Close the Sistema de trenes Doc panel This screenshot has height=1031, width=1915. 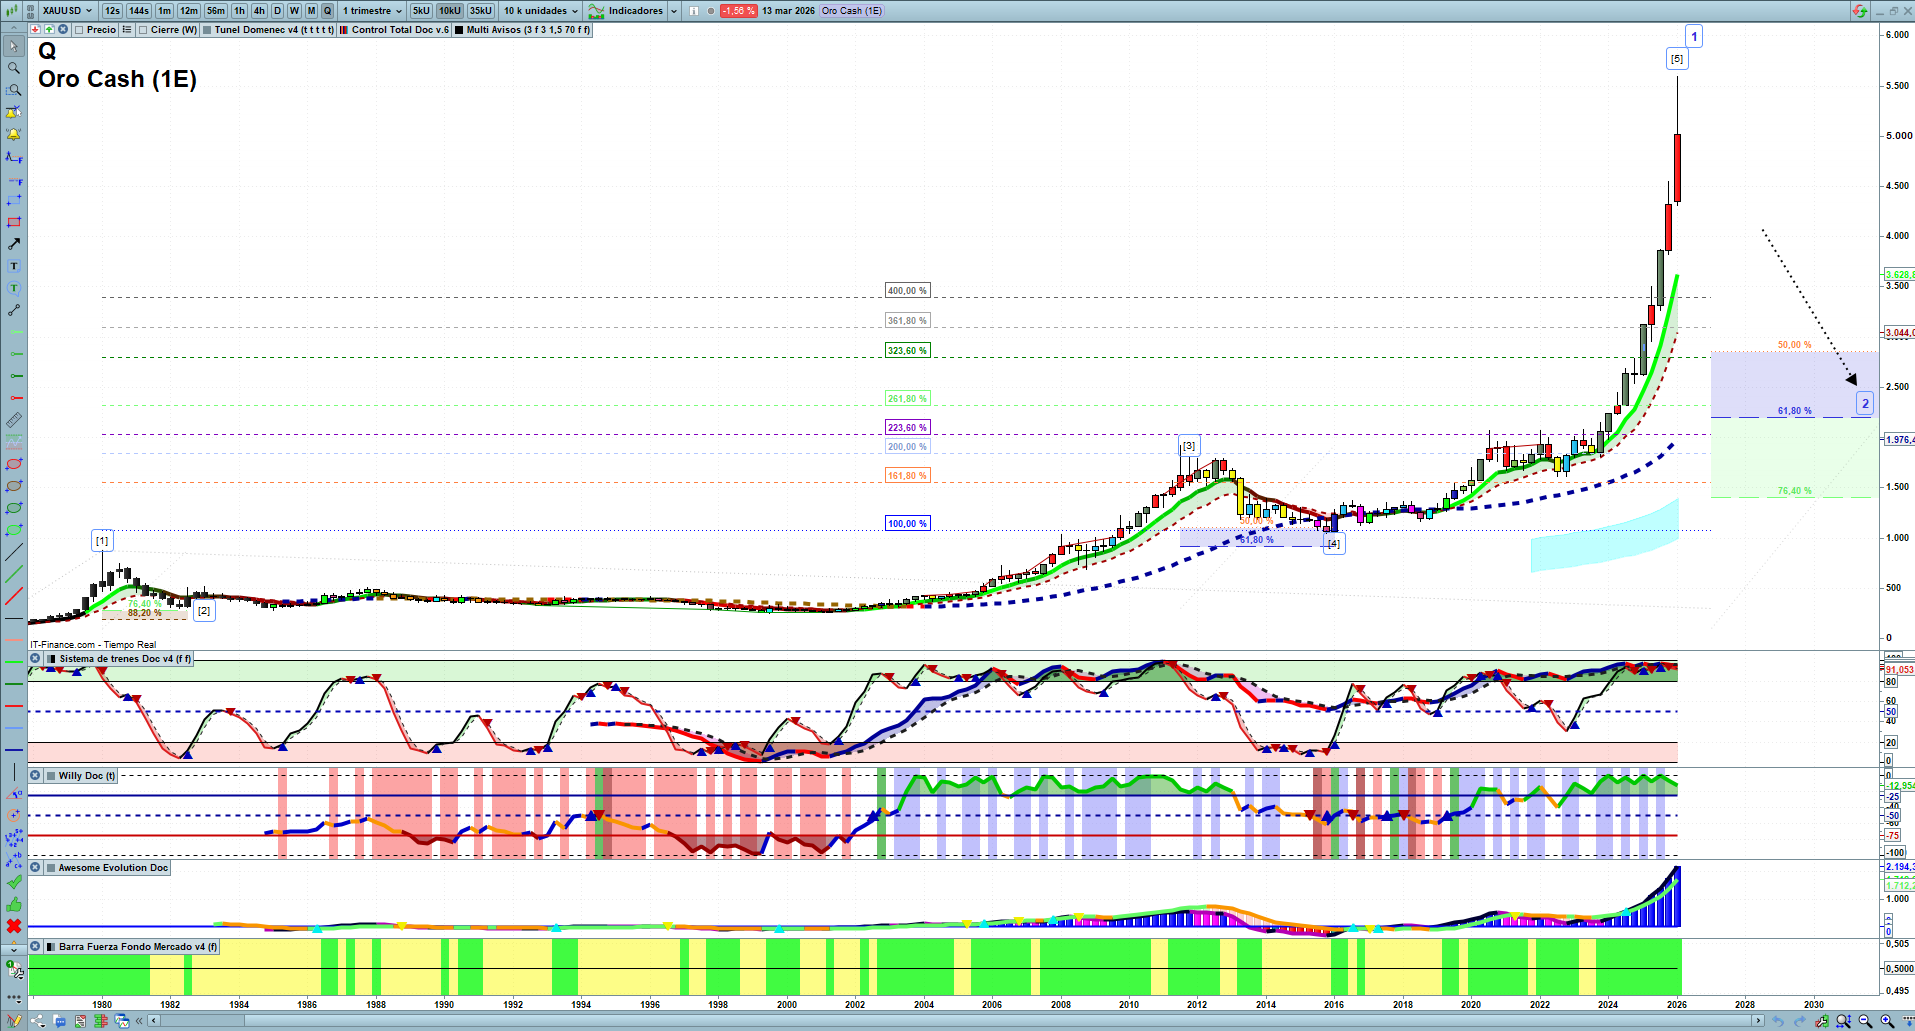[35, 659]
